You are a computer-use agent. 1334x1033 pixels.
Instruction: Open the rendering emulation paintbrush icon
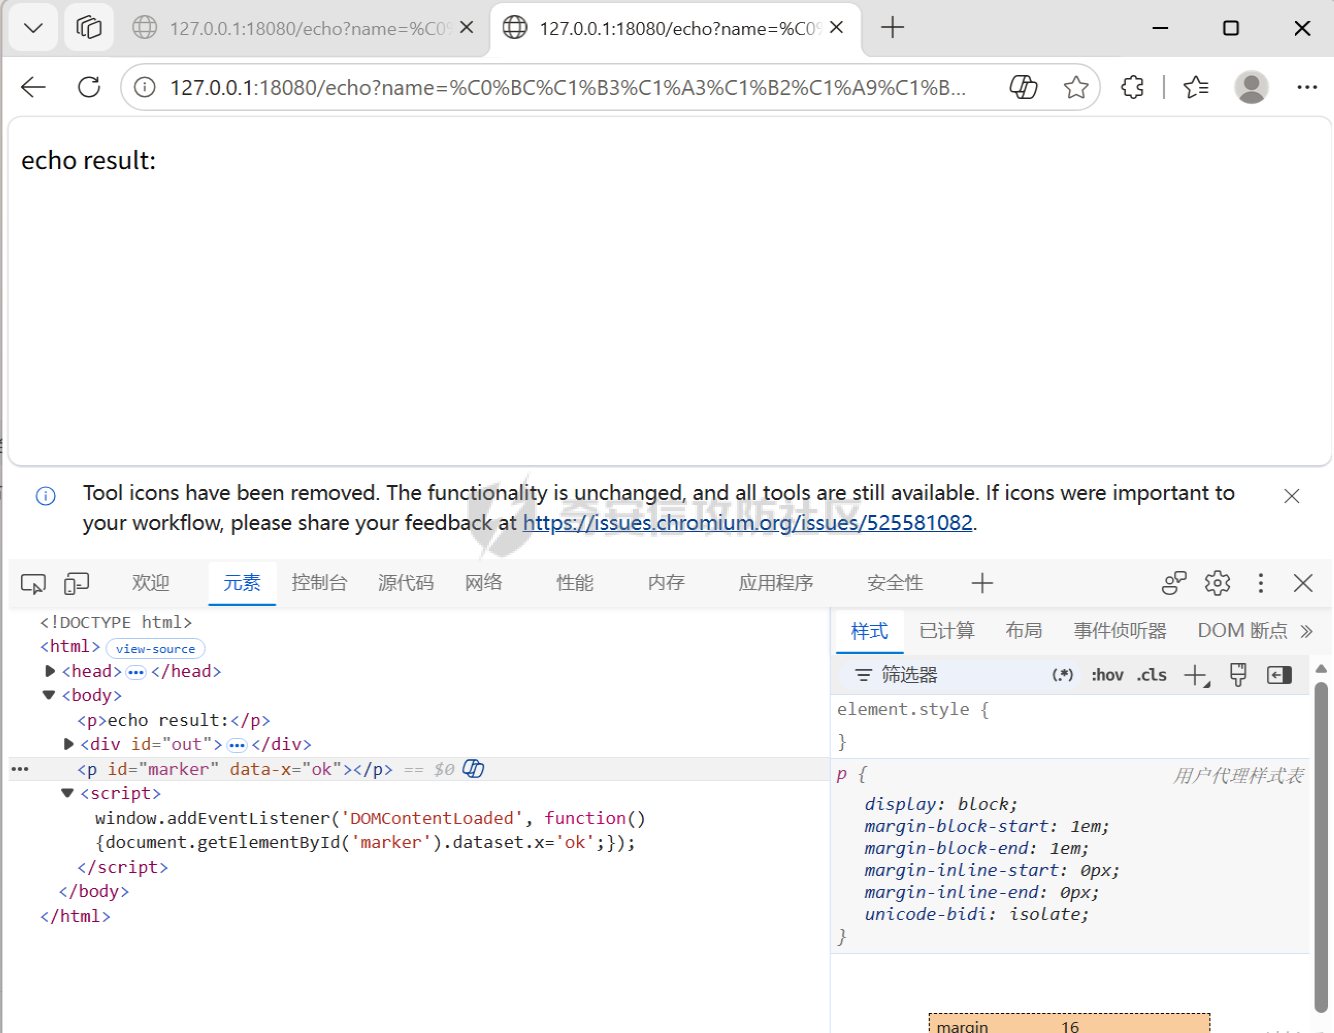1238,675
